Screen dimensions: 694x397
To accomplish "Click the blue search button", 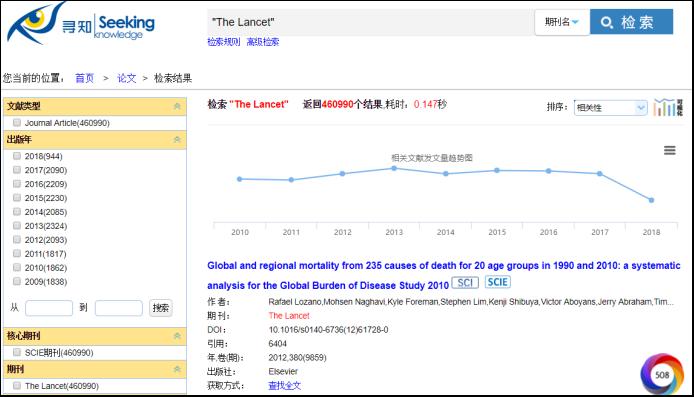I will [631, 22].
